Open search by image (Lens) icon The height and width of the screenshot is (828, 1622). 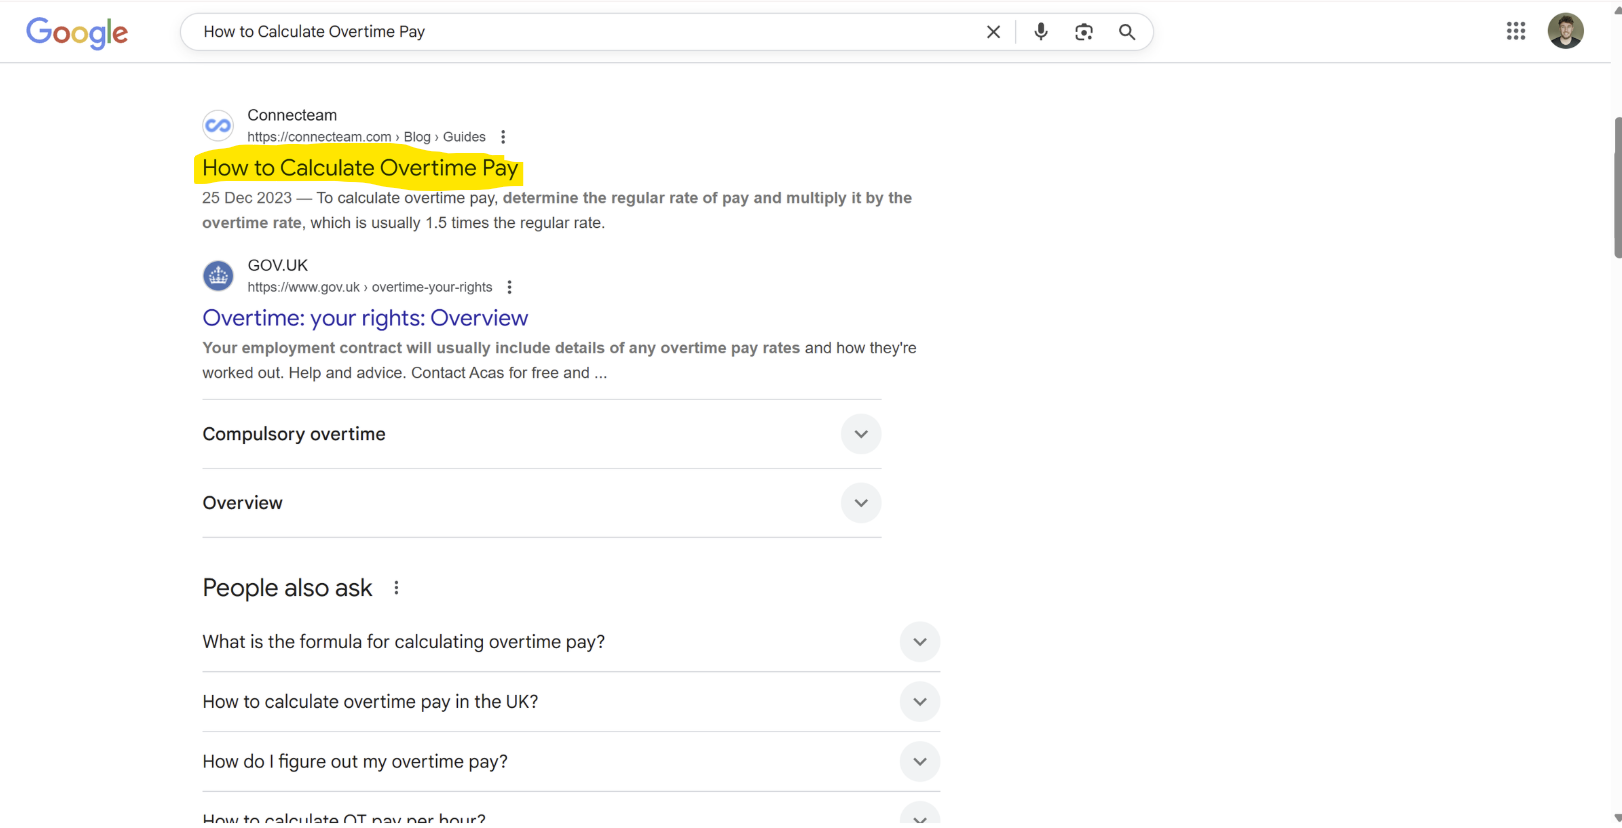[1084, 32]
